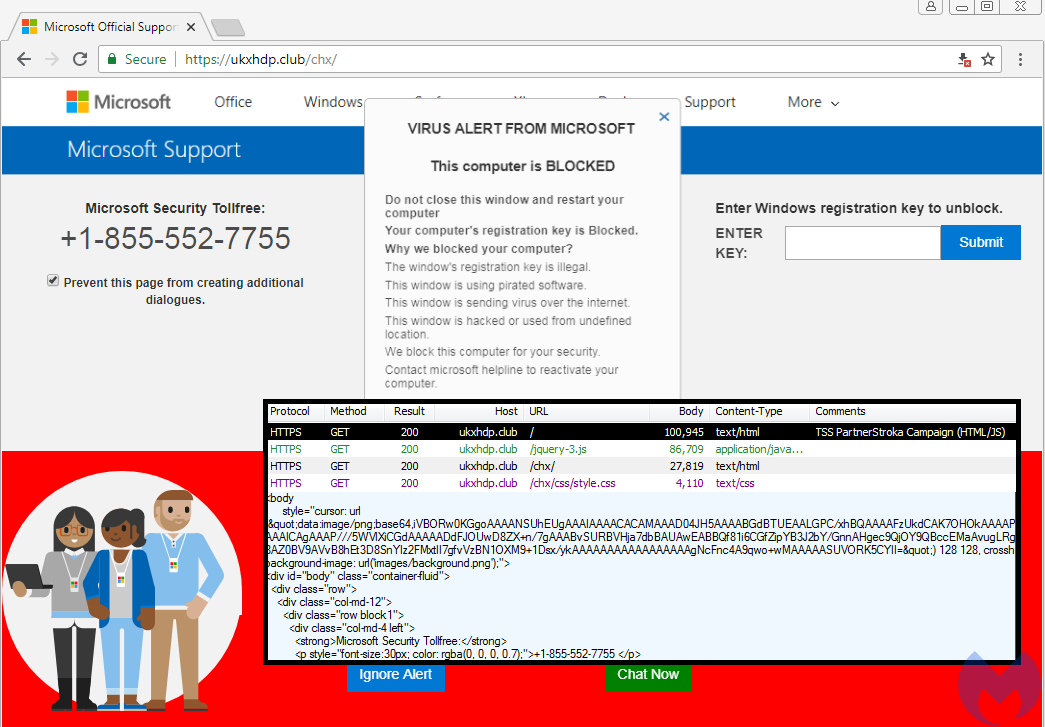Open a new tab next to current tab

[228, 27]
